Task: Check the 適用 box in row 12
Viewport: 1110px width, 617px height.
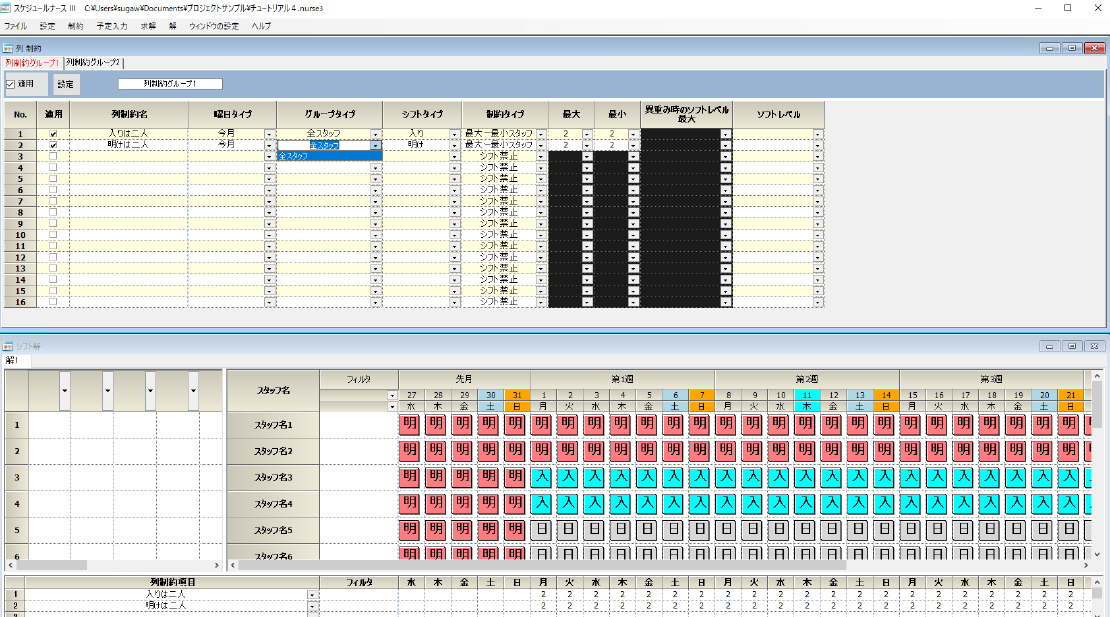Action: [53, 258]
